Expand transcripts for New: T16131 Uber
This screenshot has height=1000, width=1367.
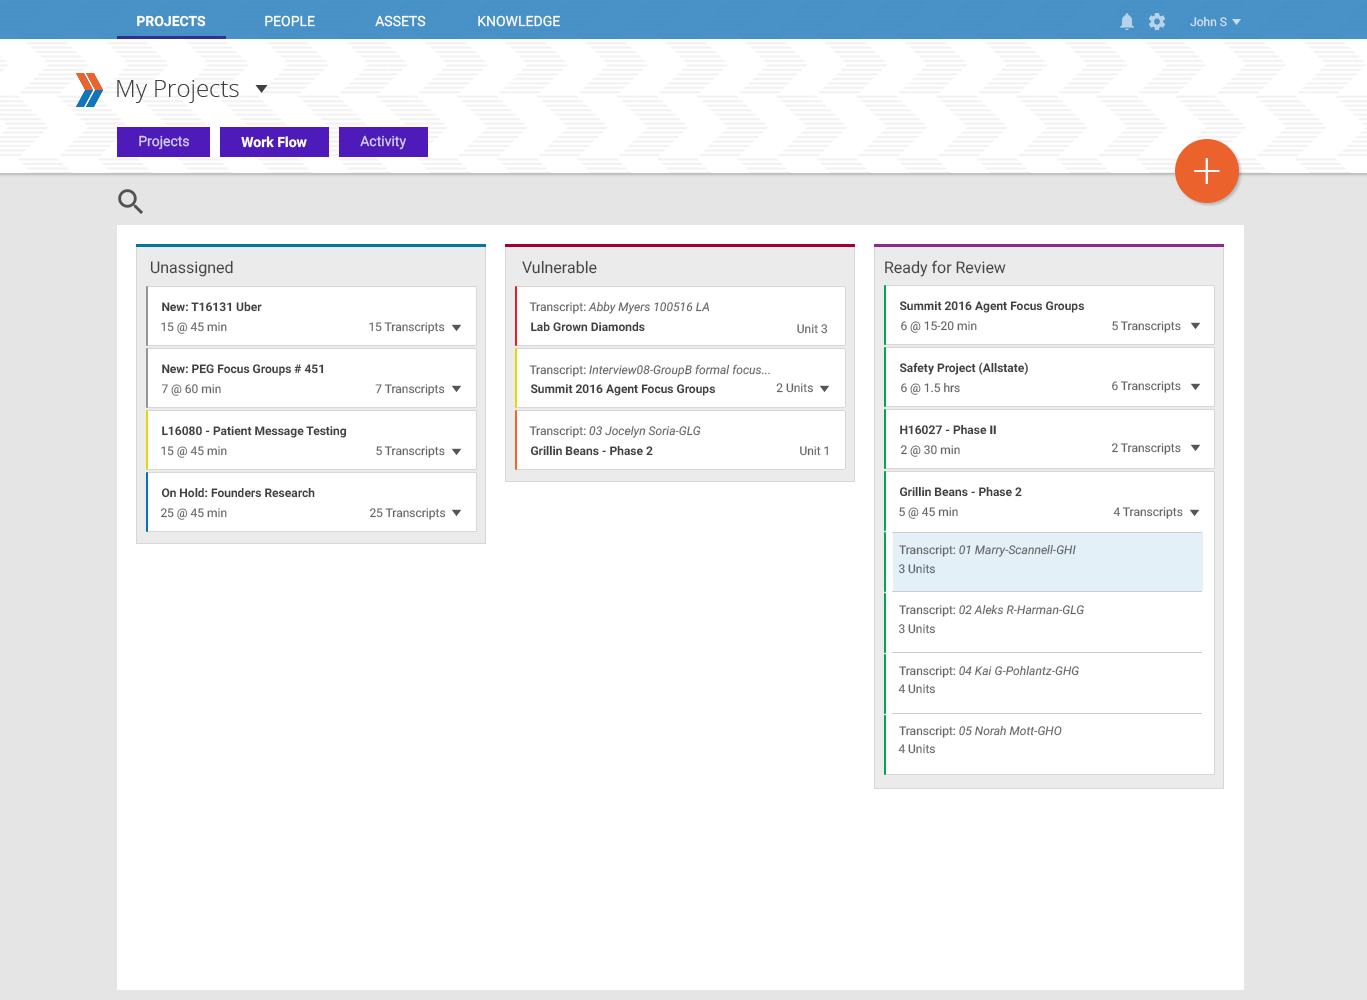(456, 328)
